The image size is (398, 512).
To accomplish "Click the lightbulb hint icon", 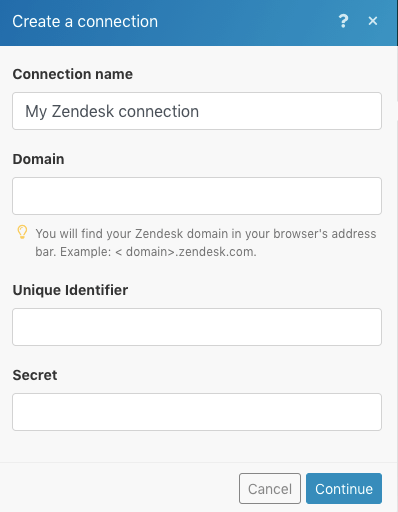I will 22,232.
